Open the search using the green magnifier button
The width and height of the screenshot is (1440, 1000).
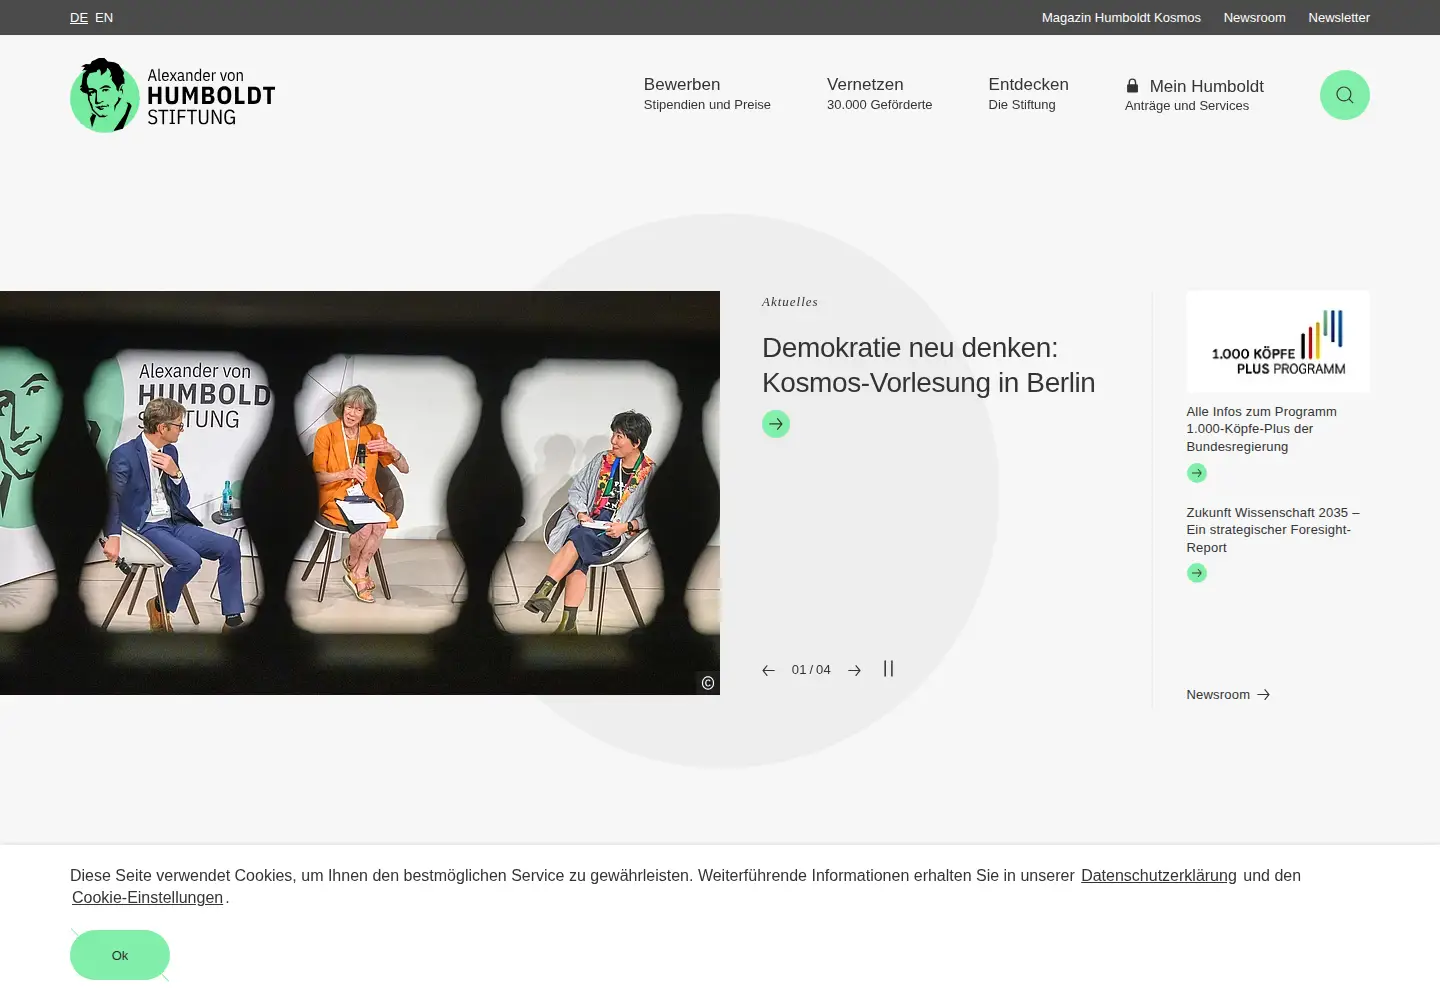tap(1344, 95)
